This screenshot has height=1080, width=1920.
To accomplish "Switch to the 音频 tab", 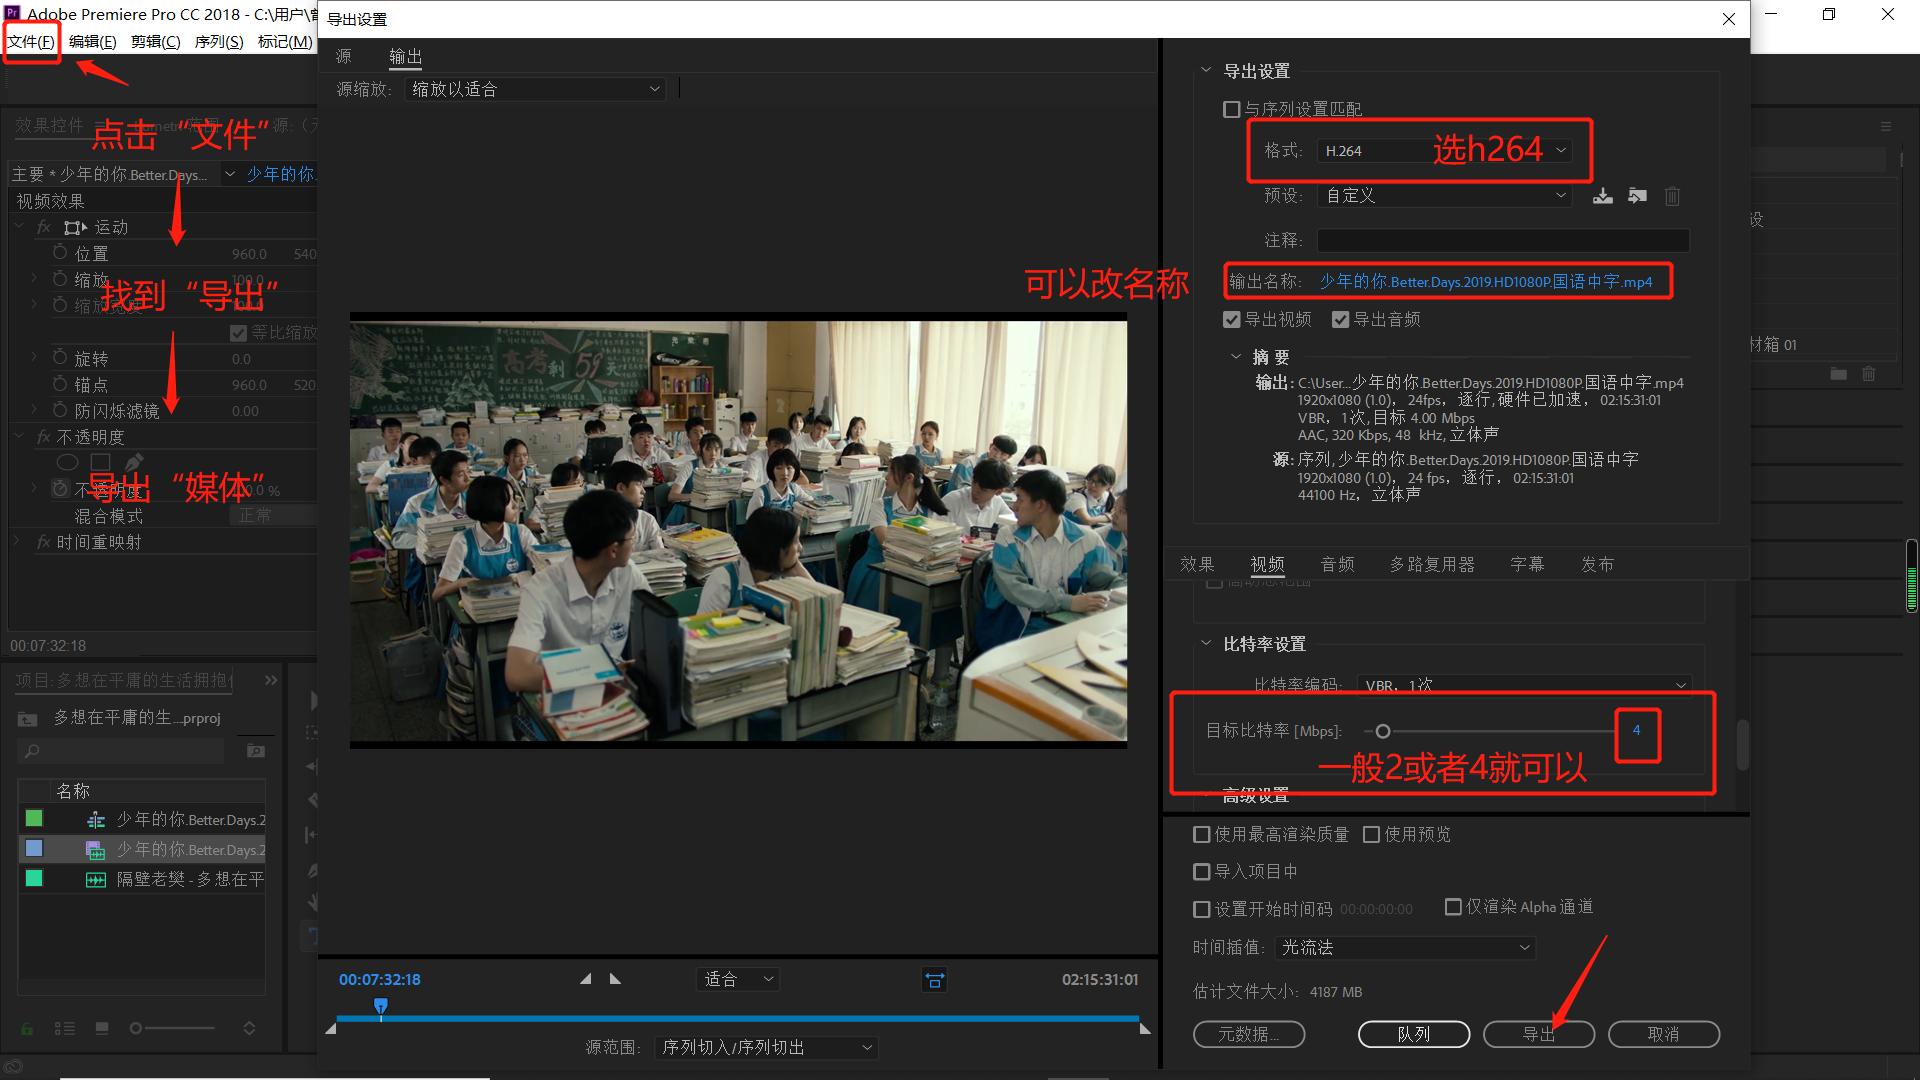I will coord(1337,564).
